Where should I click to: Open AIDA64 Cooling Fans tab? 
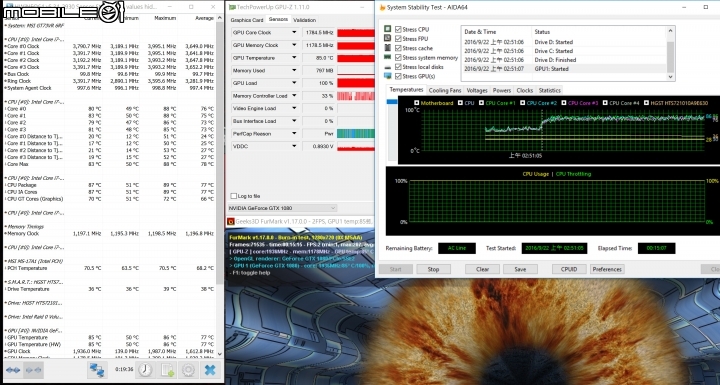pos(444,91)
